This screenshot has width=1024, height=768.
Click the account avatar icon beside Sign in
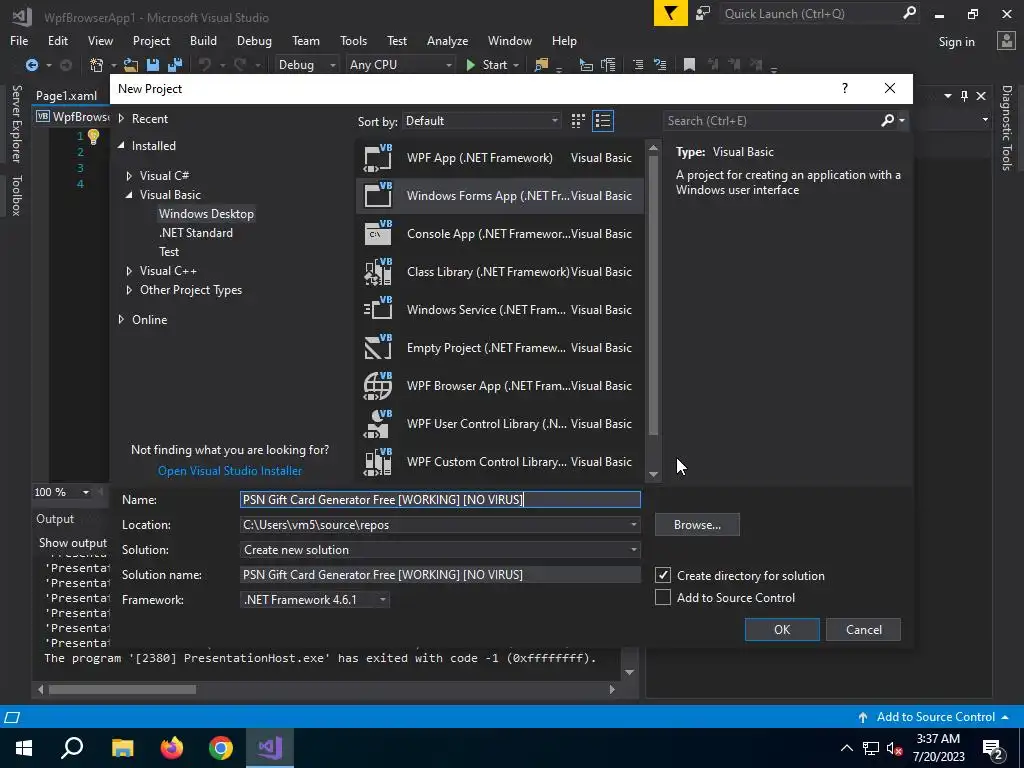pyautogui.click(x=1006, y=41)
